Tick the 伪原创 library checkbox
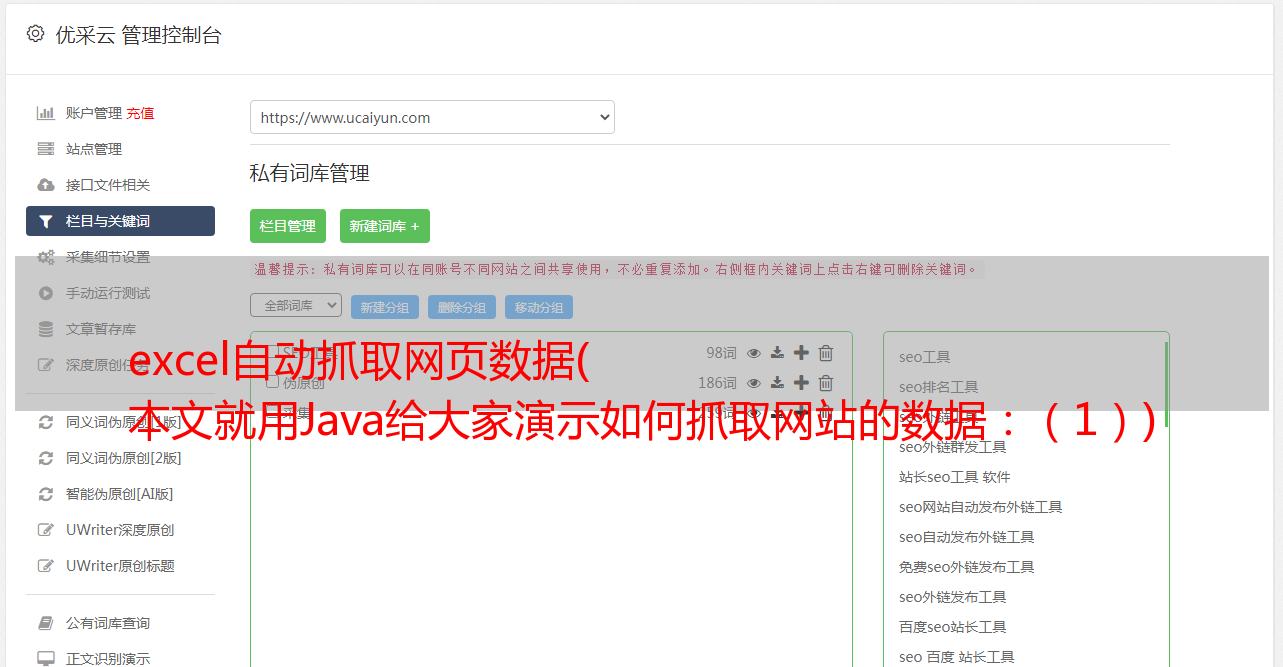 [x=272, y=382]
